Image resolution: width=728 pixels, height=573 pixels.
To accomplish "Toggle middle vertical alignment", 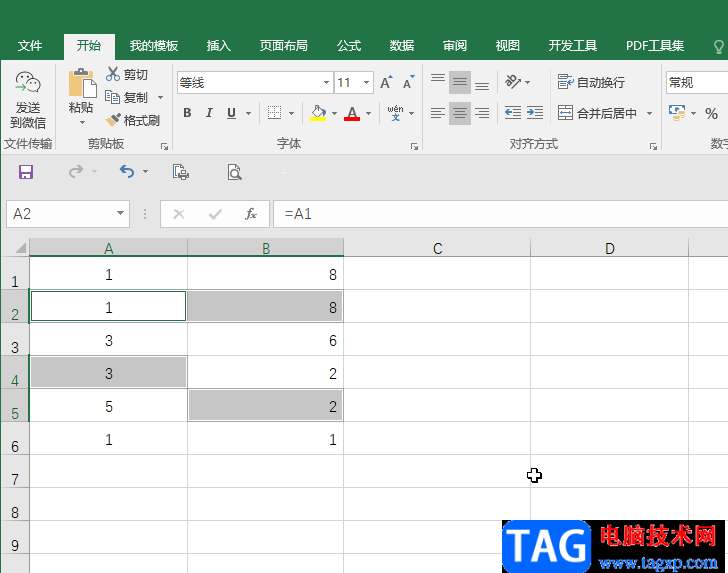I will click(460, 82).
